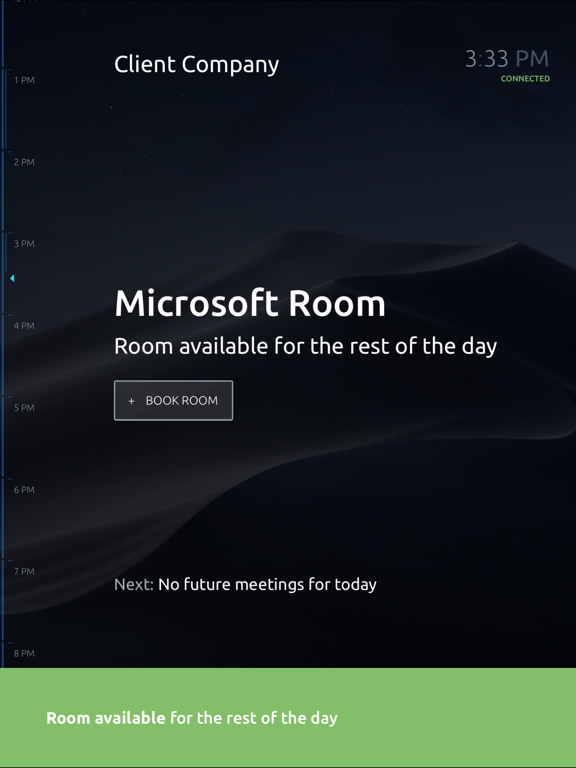
Task: Click the blue timeline bar near 1 PM
Action: 4,109
